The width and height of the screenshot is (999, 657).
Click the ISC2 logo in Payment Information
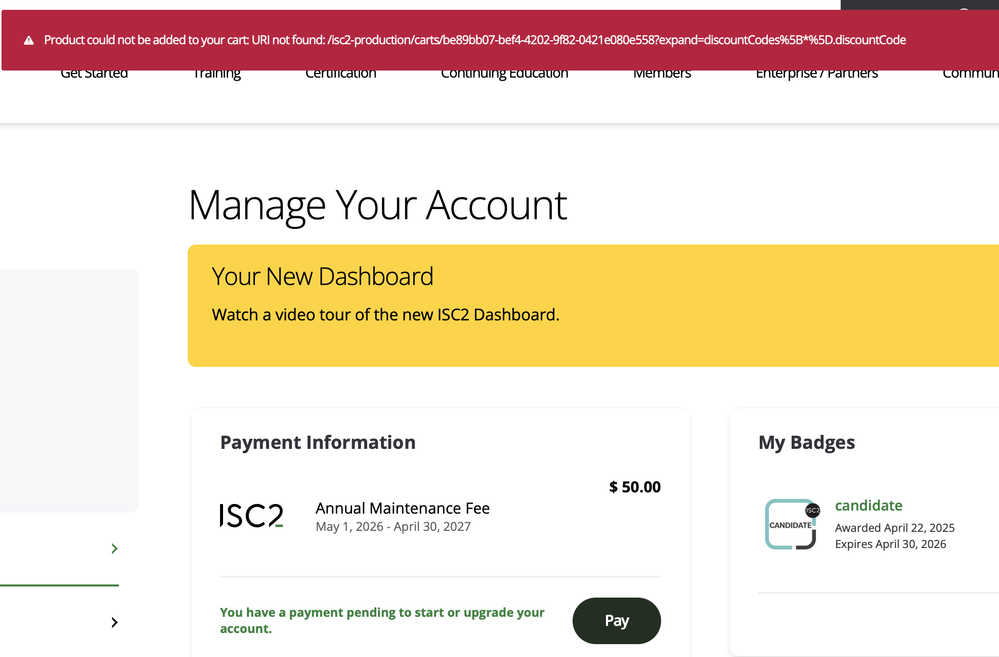[x=251, y=516]
